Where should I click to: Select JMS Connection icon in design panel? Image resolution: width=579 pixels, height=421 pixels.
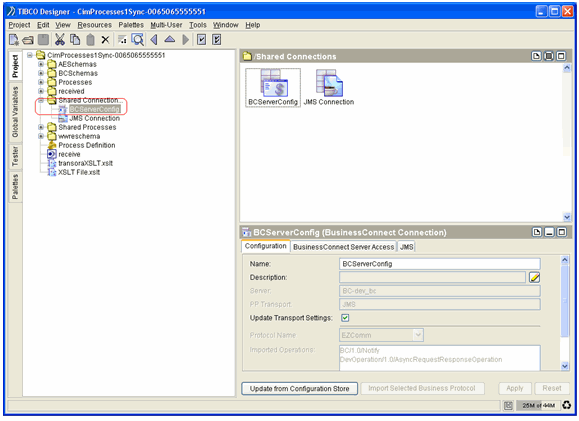(x=329, y=88)
